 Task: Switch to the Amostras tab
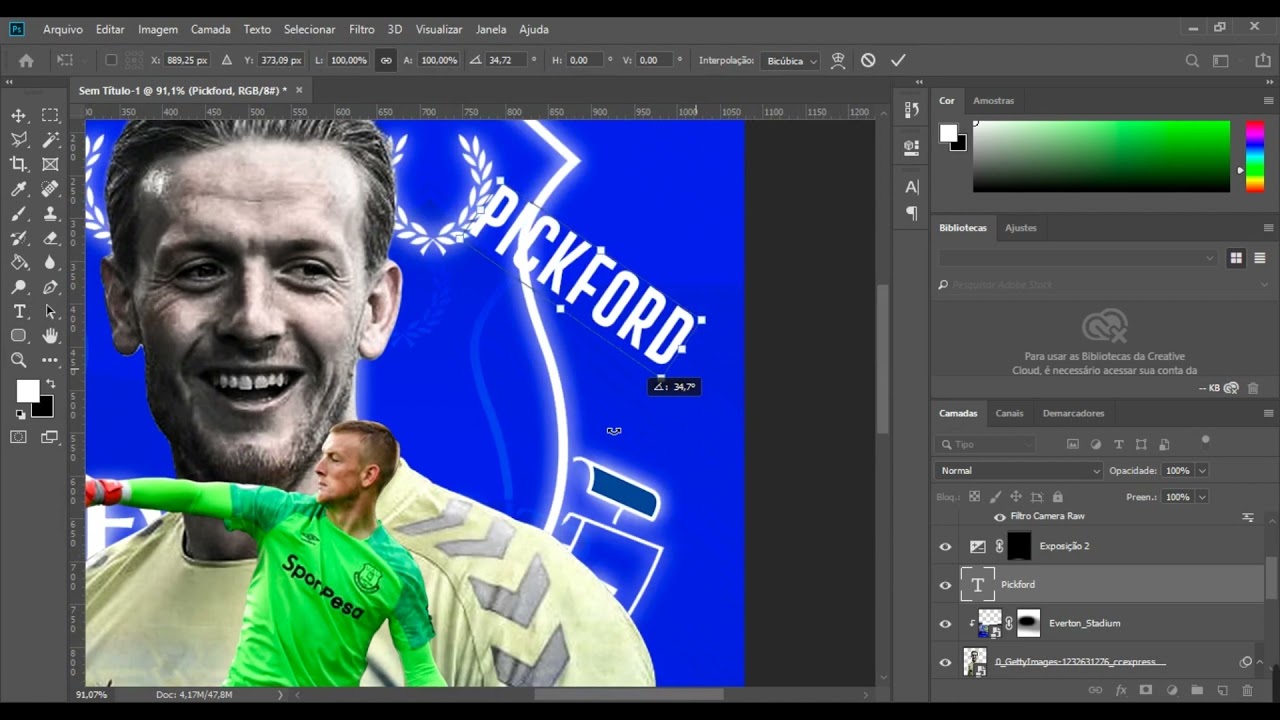993,100
